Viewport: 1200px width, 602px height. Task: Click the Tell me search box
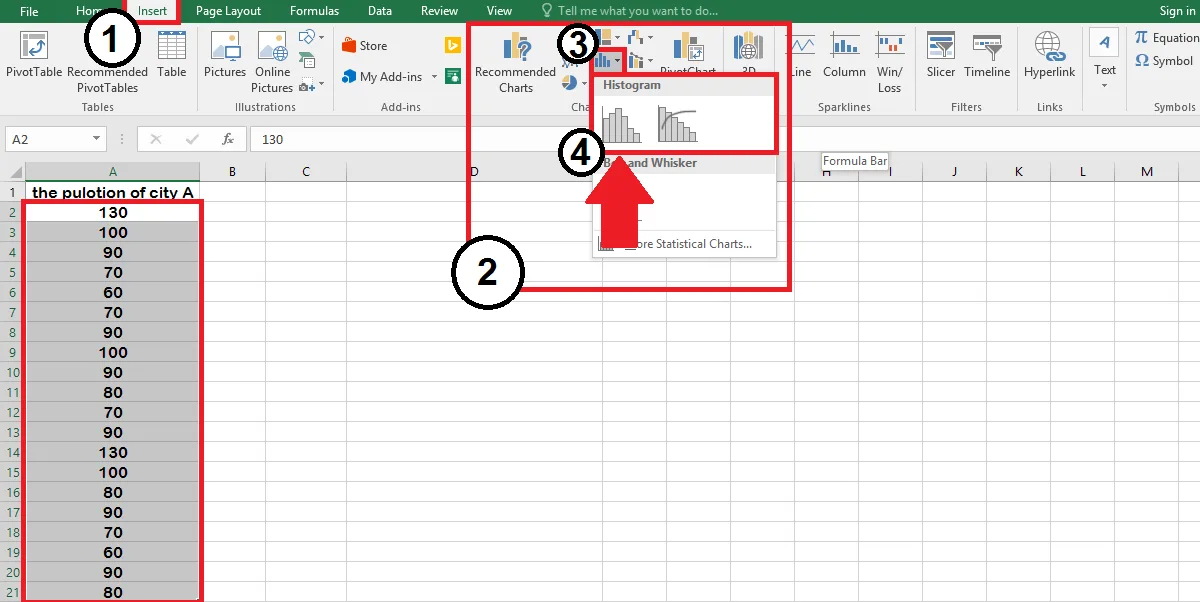tap(629, 11)
